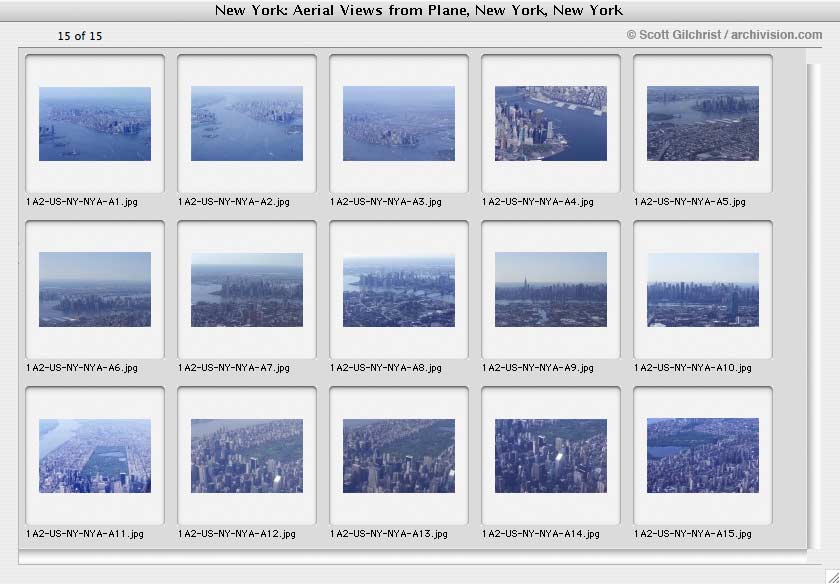The image size is (840, 584).
Task: Click filename label 1A2-US-NY-NYA-A14.jpg
Action: pos(541,534)
